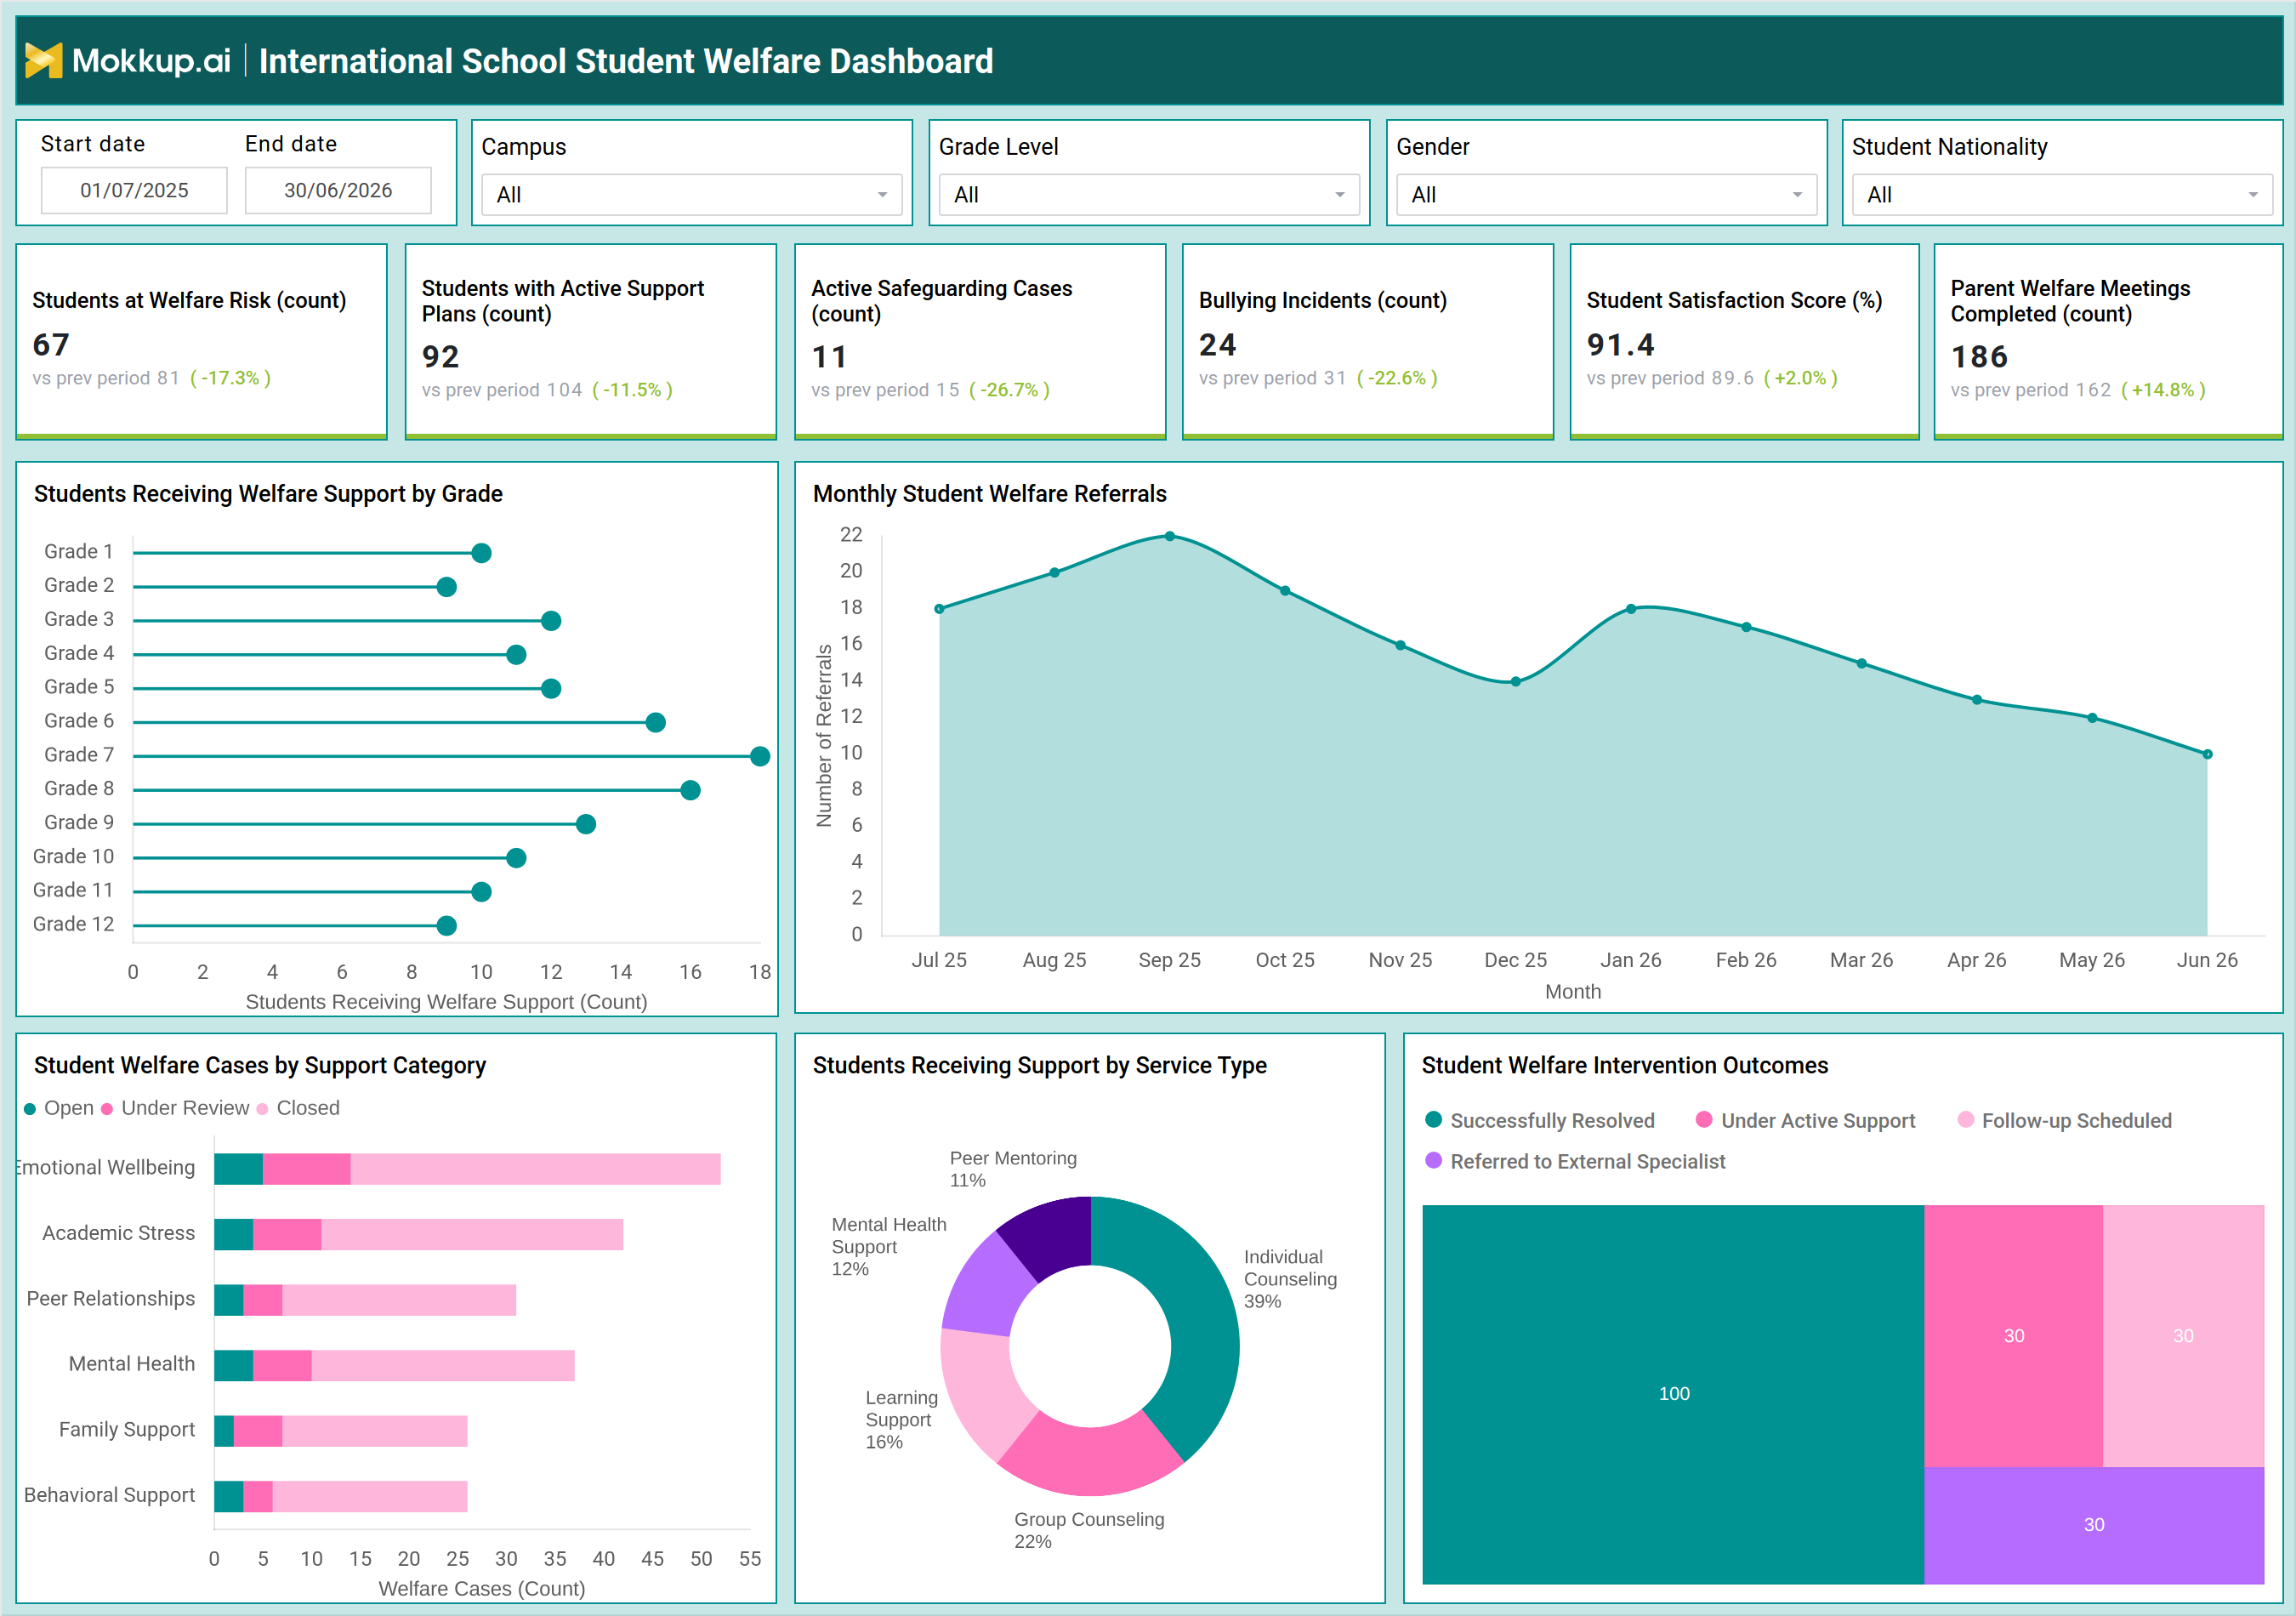Select the Jan 26 referrals data point
Image resolution: width=2296 pixels, height=1616 pixels.
coord(1631,609)
